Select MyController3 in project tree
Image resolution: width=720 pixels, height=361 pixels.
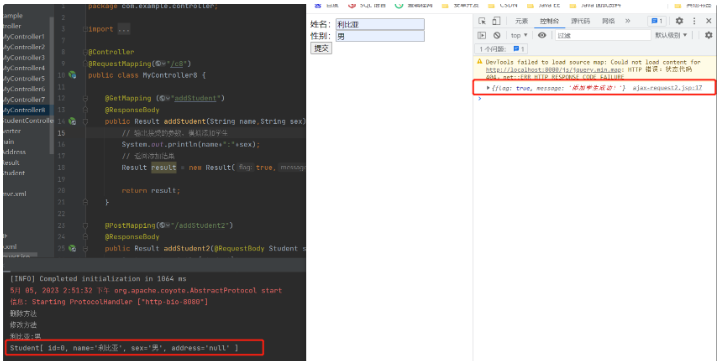tap(24, 57)
